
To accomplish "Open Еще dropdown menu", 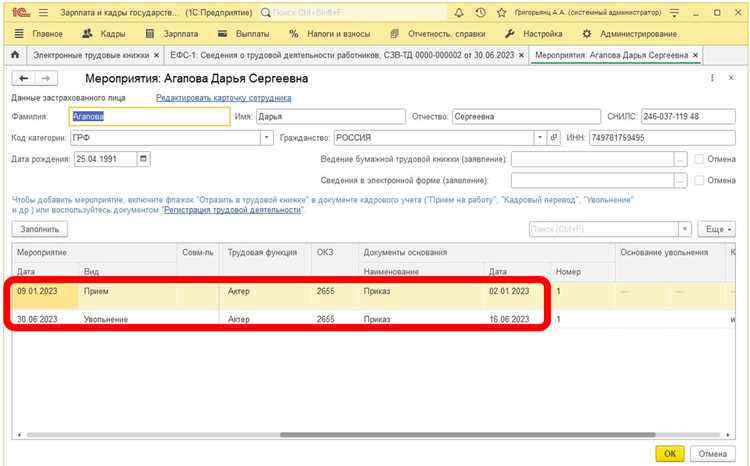I will pyautogui.click(x=716, y=229).
